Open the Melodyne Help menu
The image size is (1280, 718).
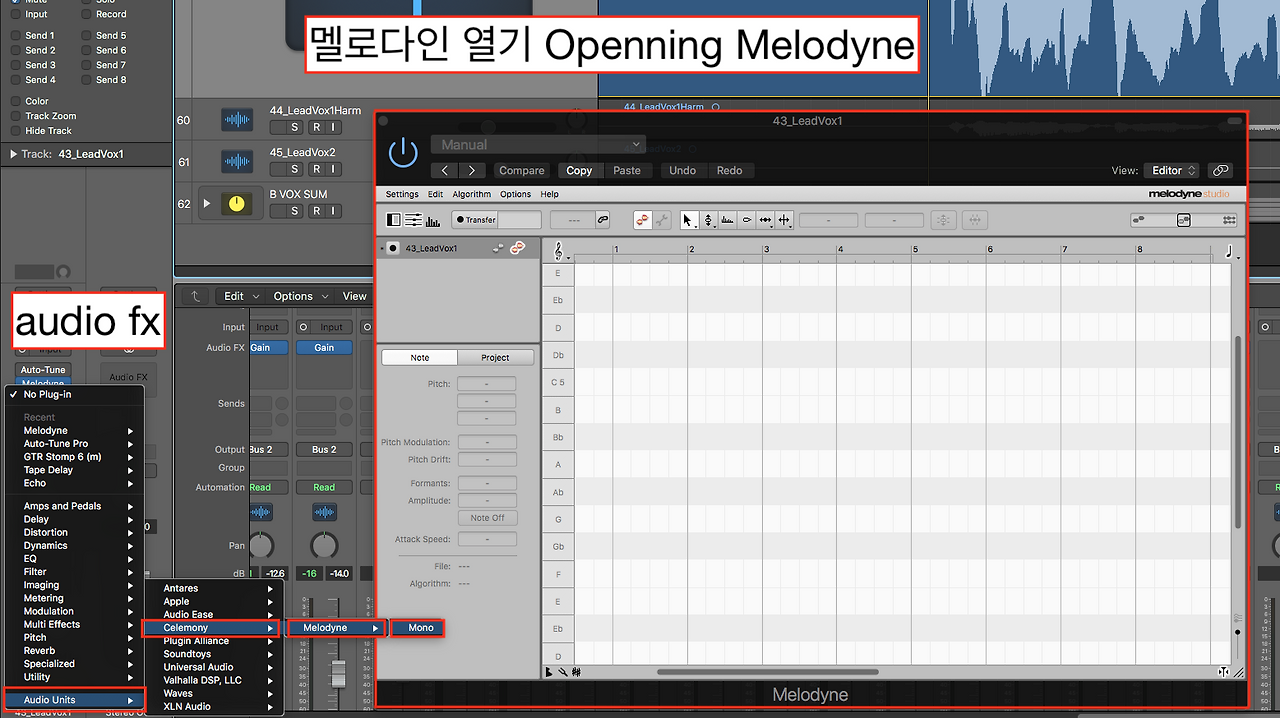tap(549, 194)
